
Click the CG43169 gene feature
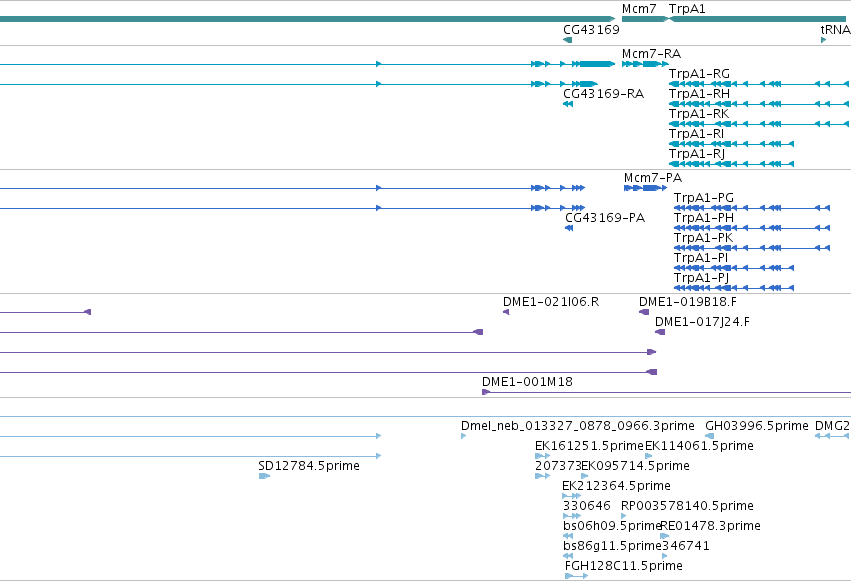click(x=568, y=40)
